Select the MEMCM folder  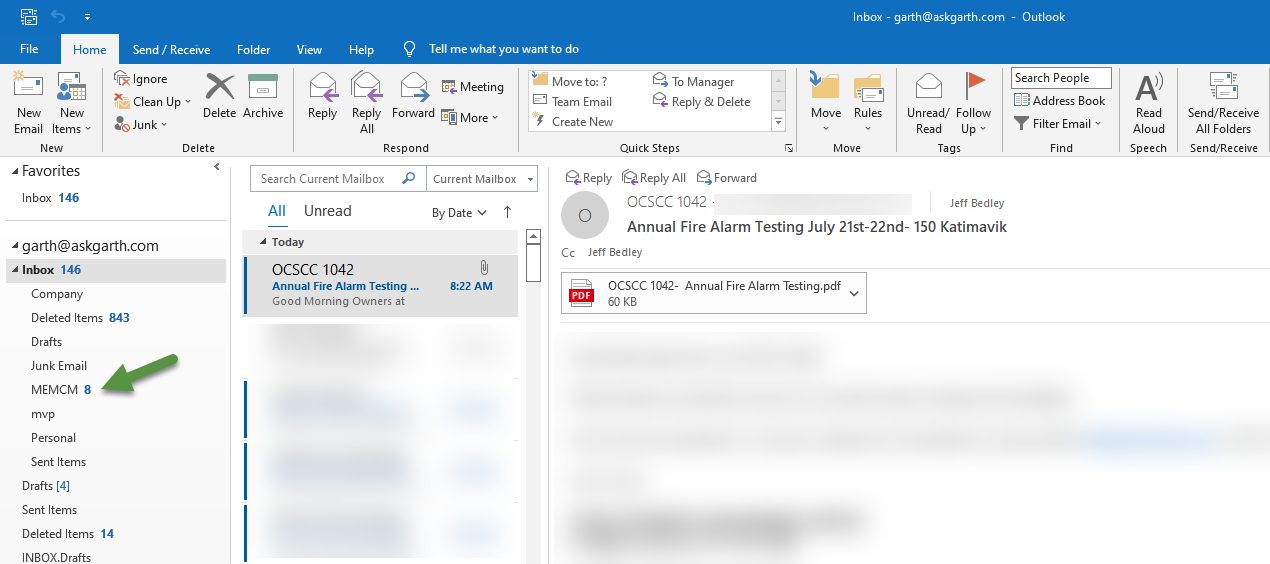61,390
